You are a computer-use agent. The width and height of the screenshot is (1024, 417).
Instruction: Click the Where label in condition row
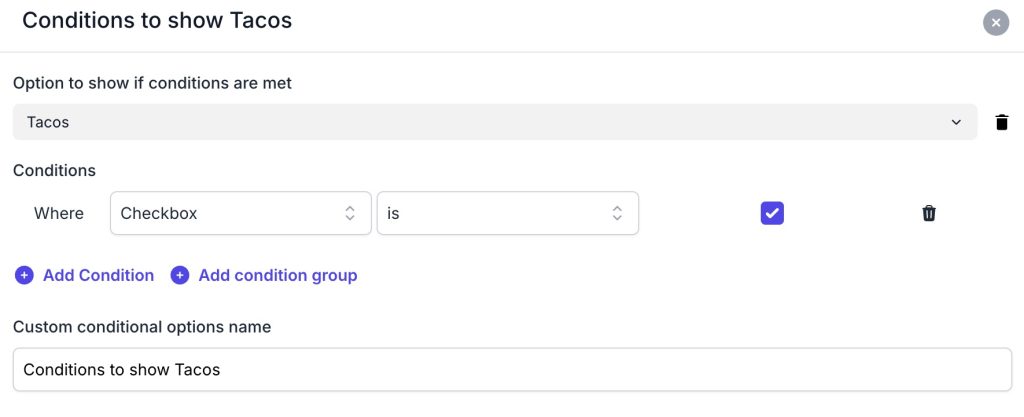tap(59, 213)
